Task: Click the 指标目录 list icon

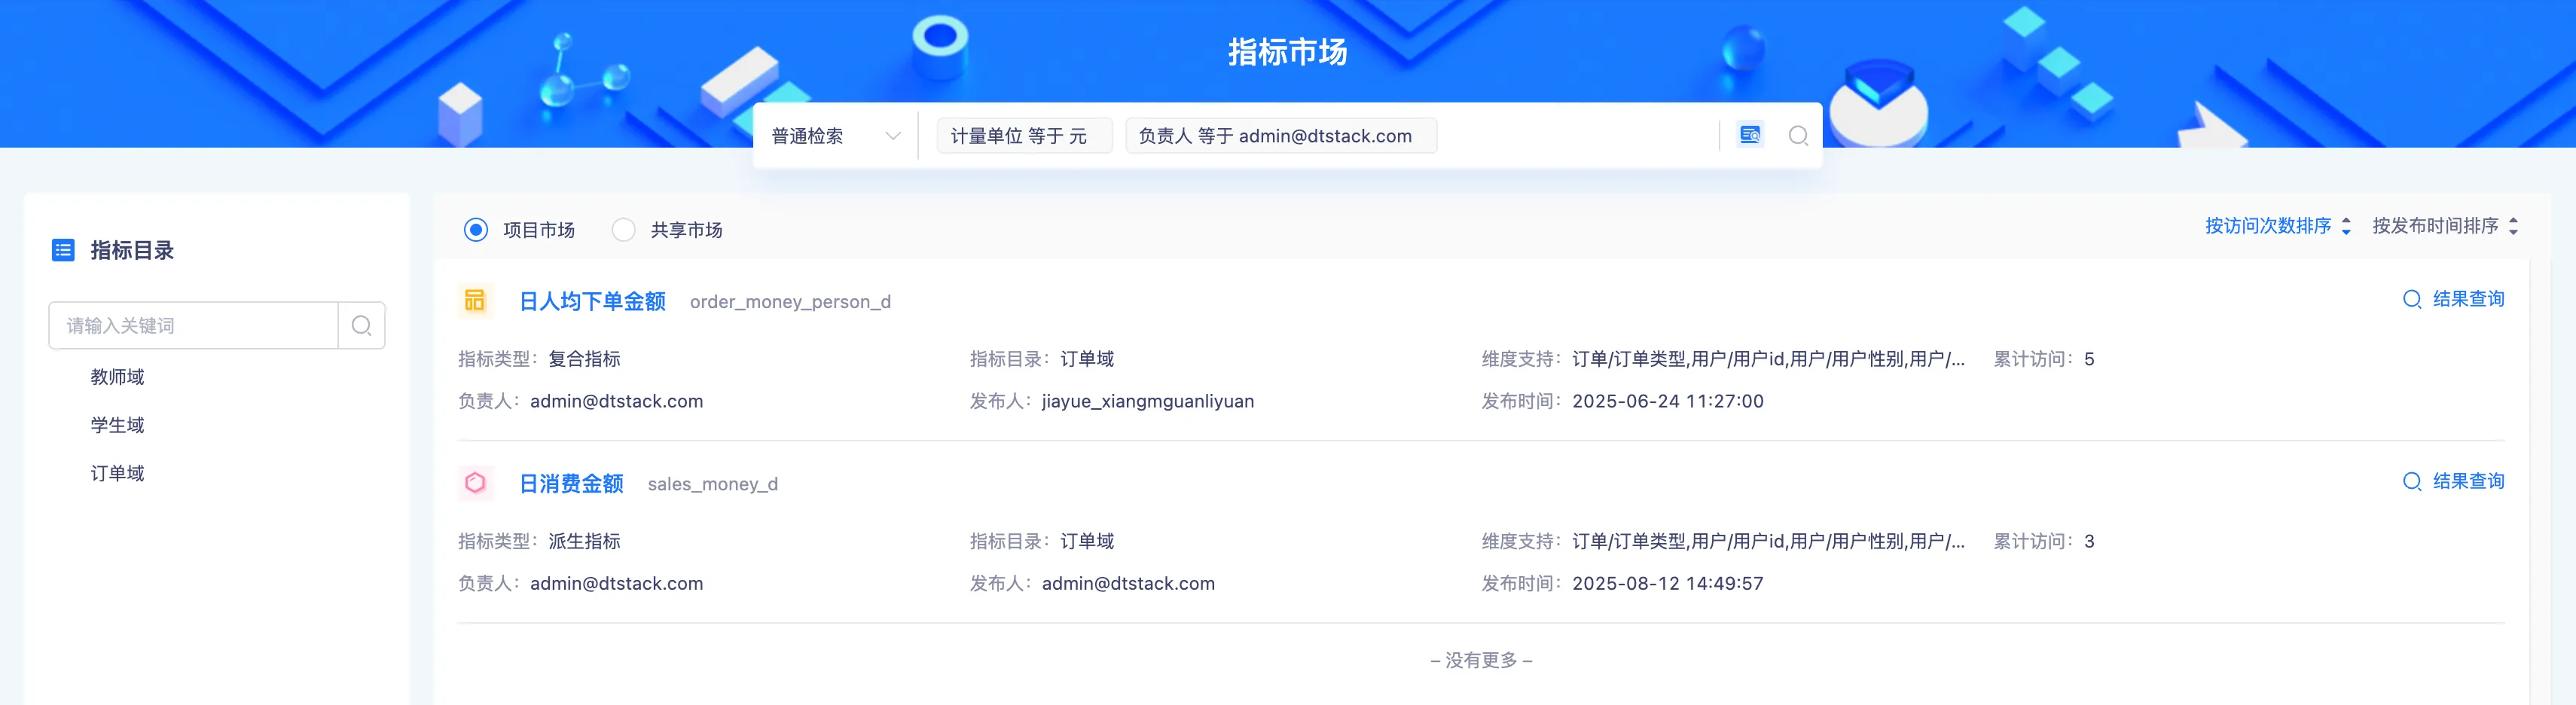Action: (x=63, y=250)
